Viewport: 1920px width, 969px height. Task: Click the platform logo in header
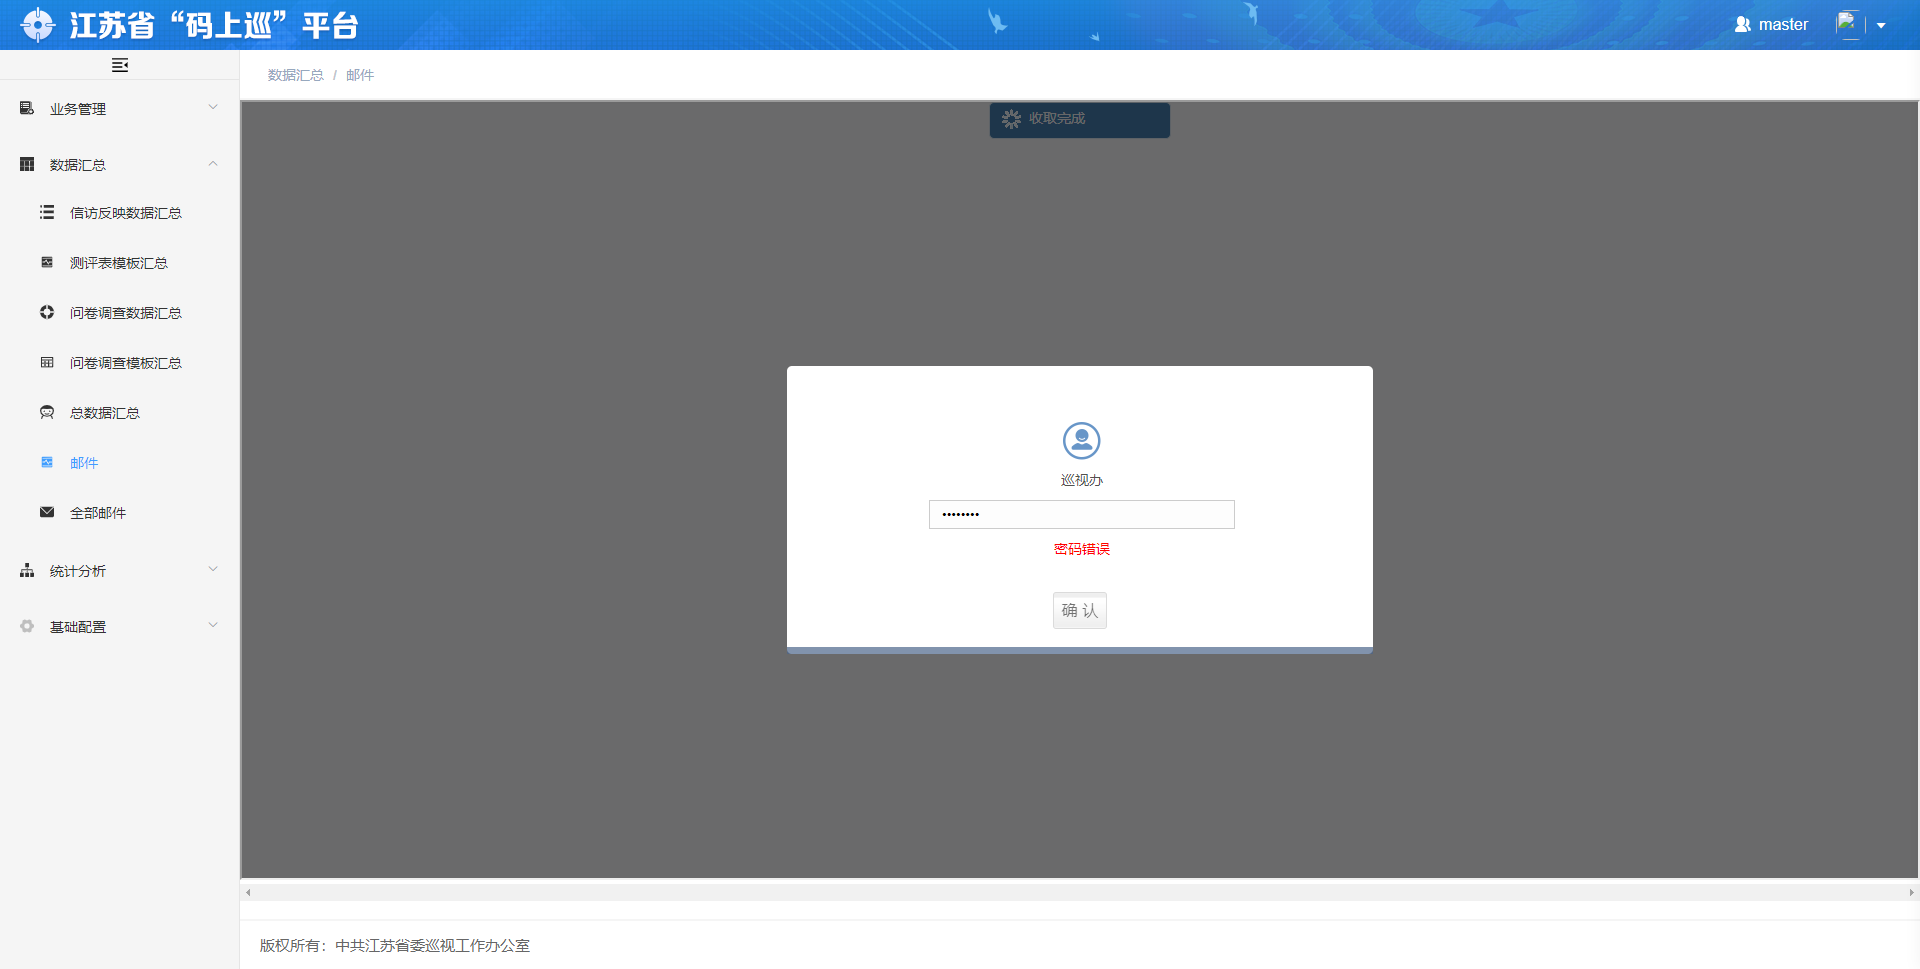click(x=38, y=24)
